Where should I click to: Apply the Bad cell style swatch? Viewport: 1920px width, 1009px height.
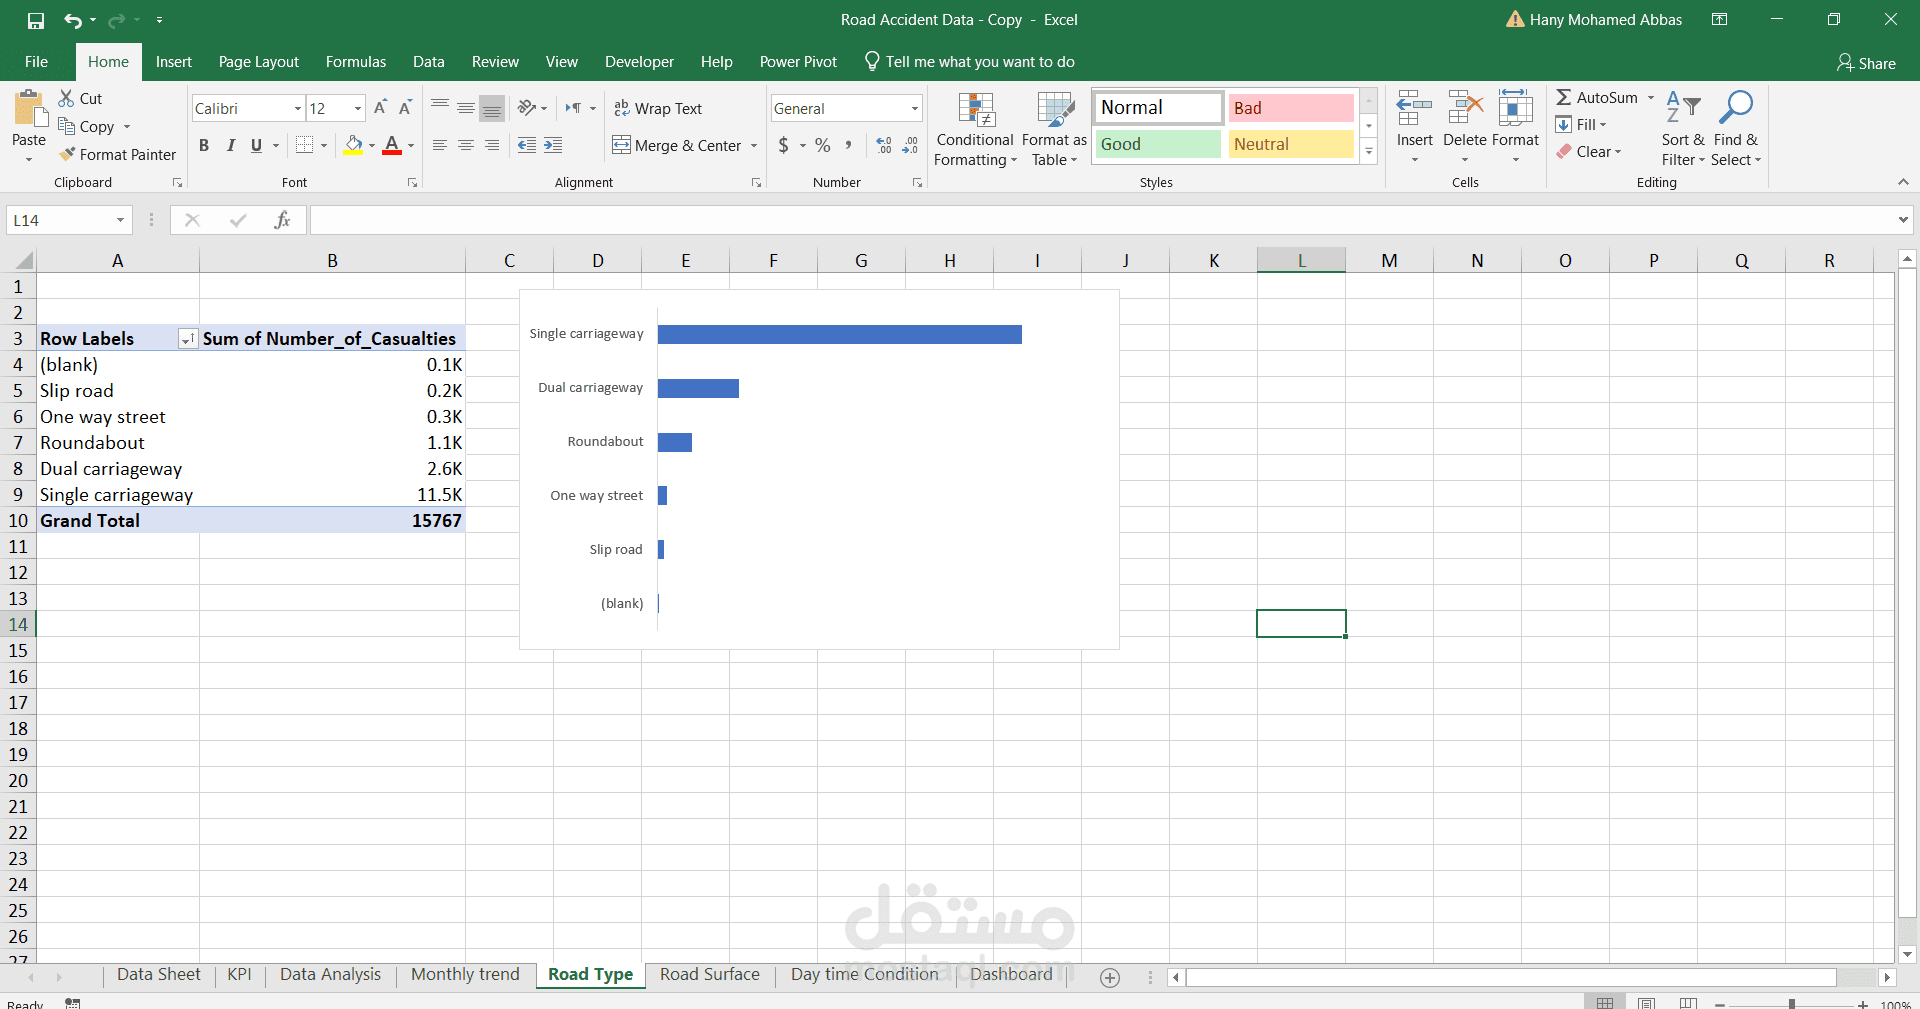1291,108
